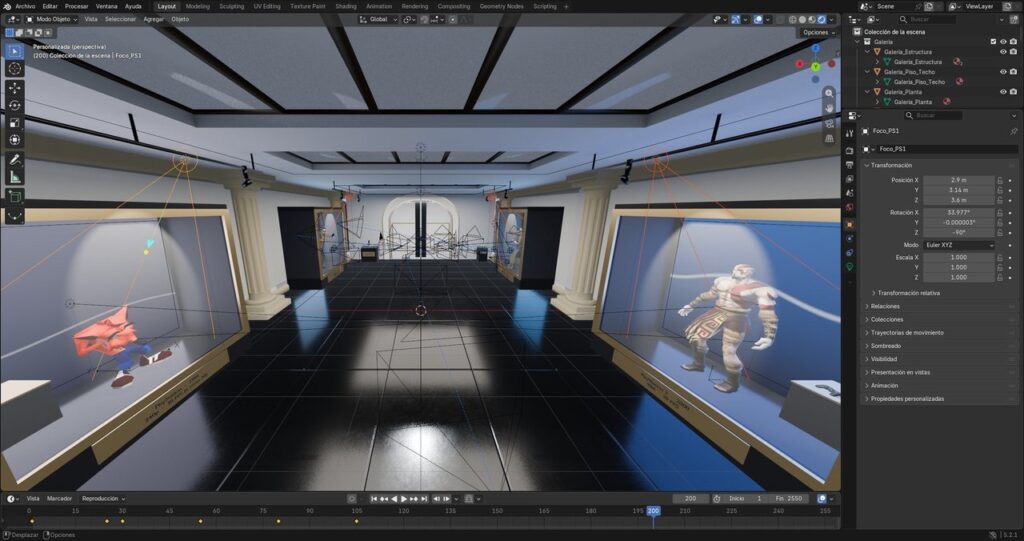Screen dimensions: 1024x541
Task: Select the Cursor tool
Action: click(x=14, y=69)
